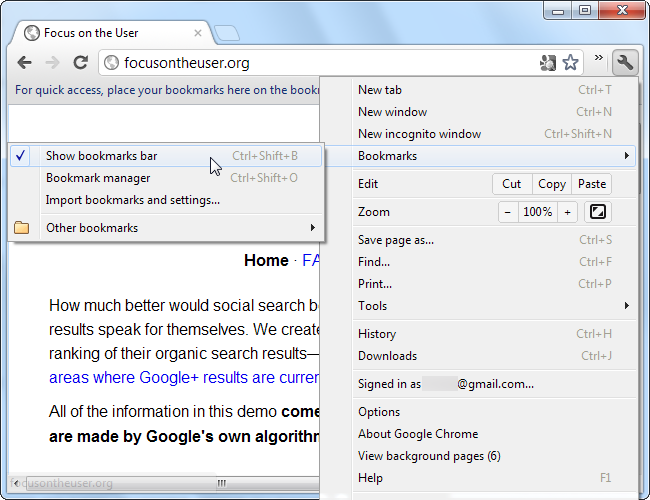Increase zoom with plus button

pyautogui.click(x=568, y=212)
